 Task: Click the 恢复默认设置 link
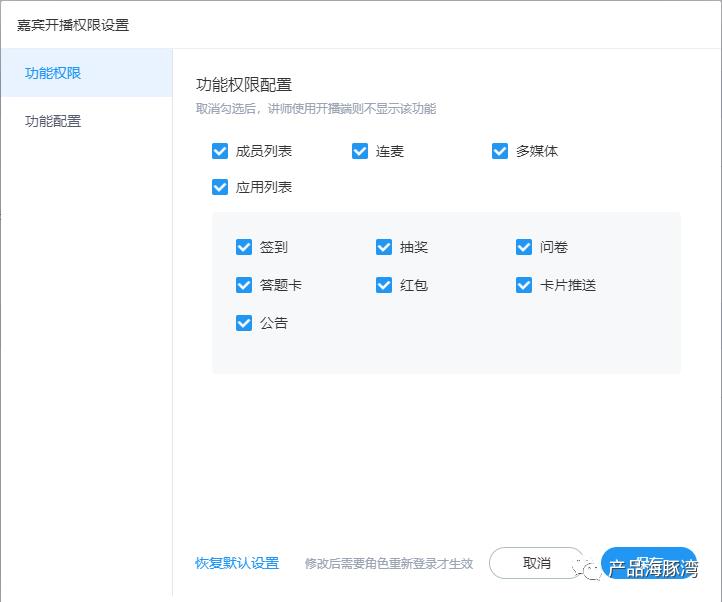tap(237, 563)
